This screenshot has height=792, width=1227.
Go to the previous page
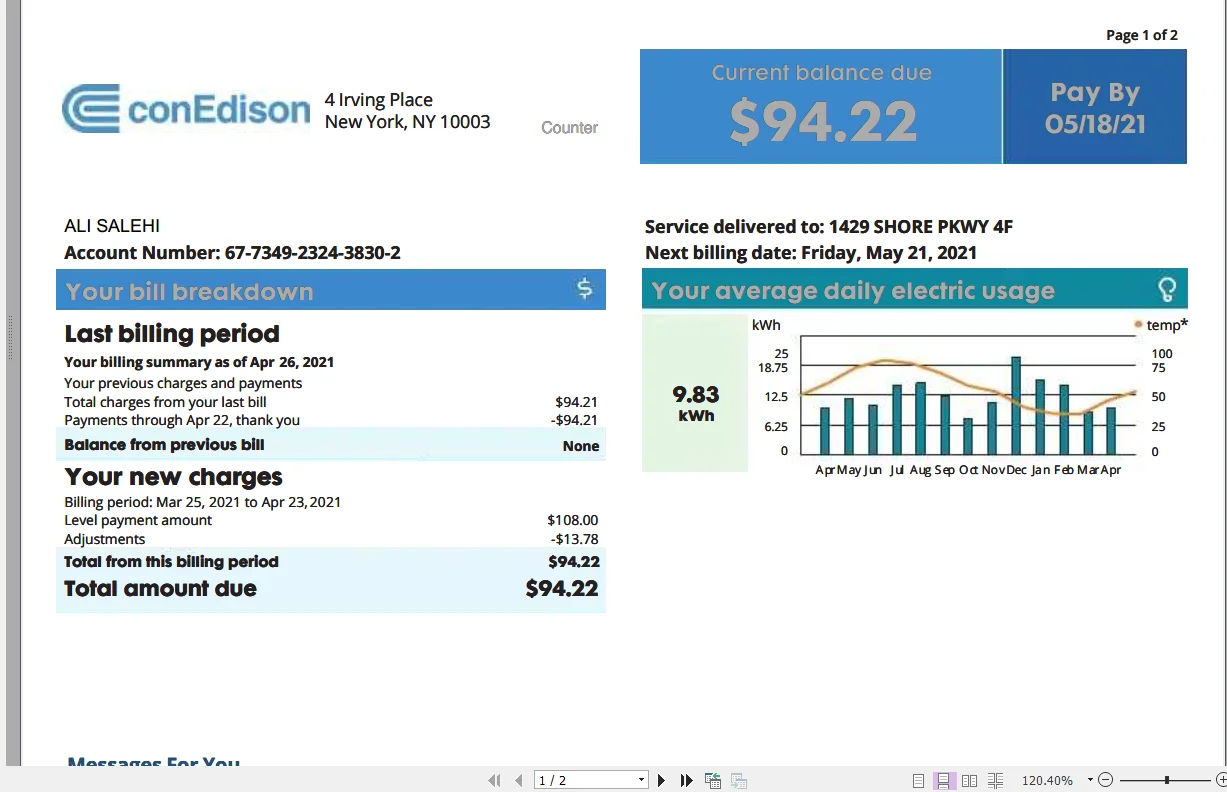coord(518,780)
